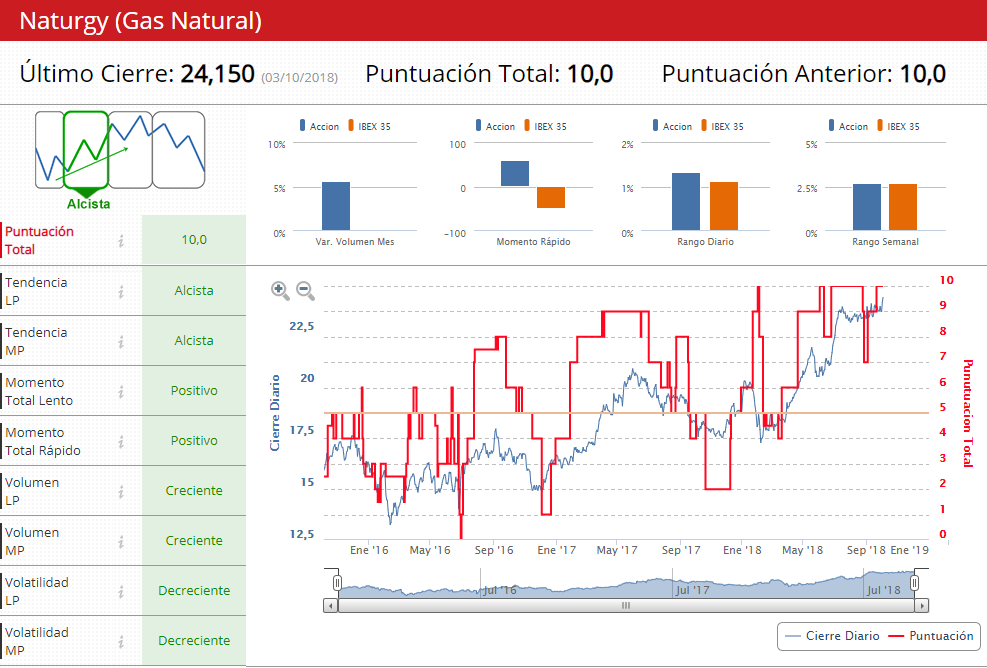
Task: Click the left scroll arrow of chart navigator
Action: 330,606
